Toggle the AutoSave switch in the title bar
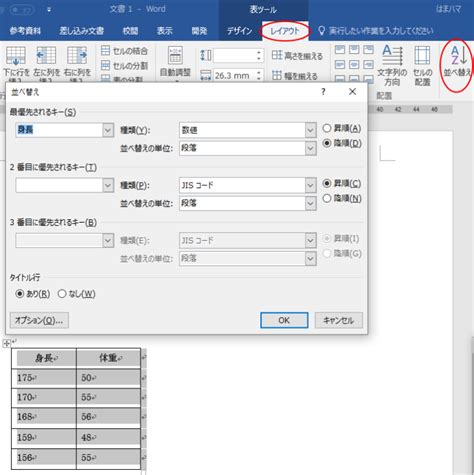The height and width of the screenshot is (475, 474). coord(21,10)
